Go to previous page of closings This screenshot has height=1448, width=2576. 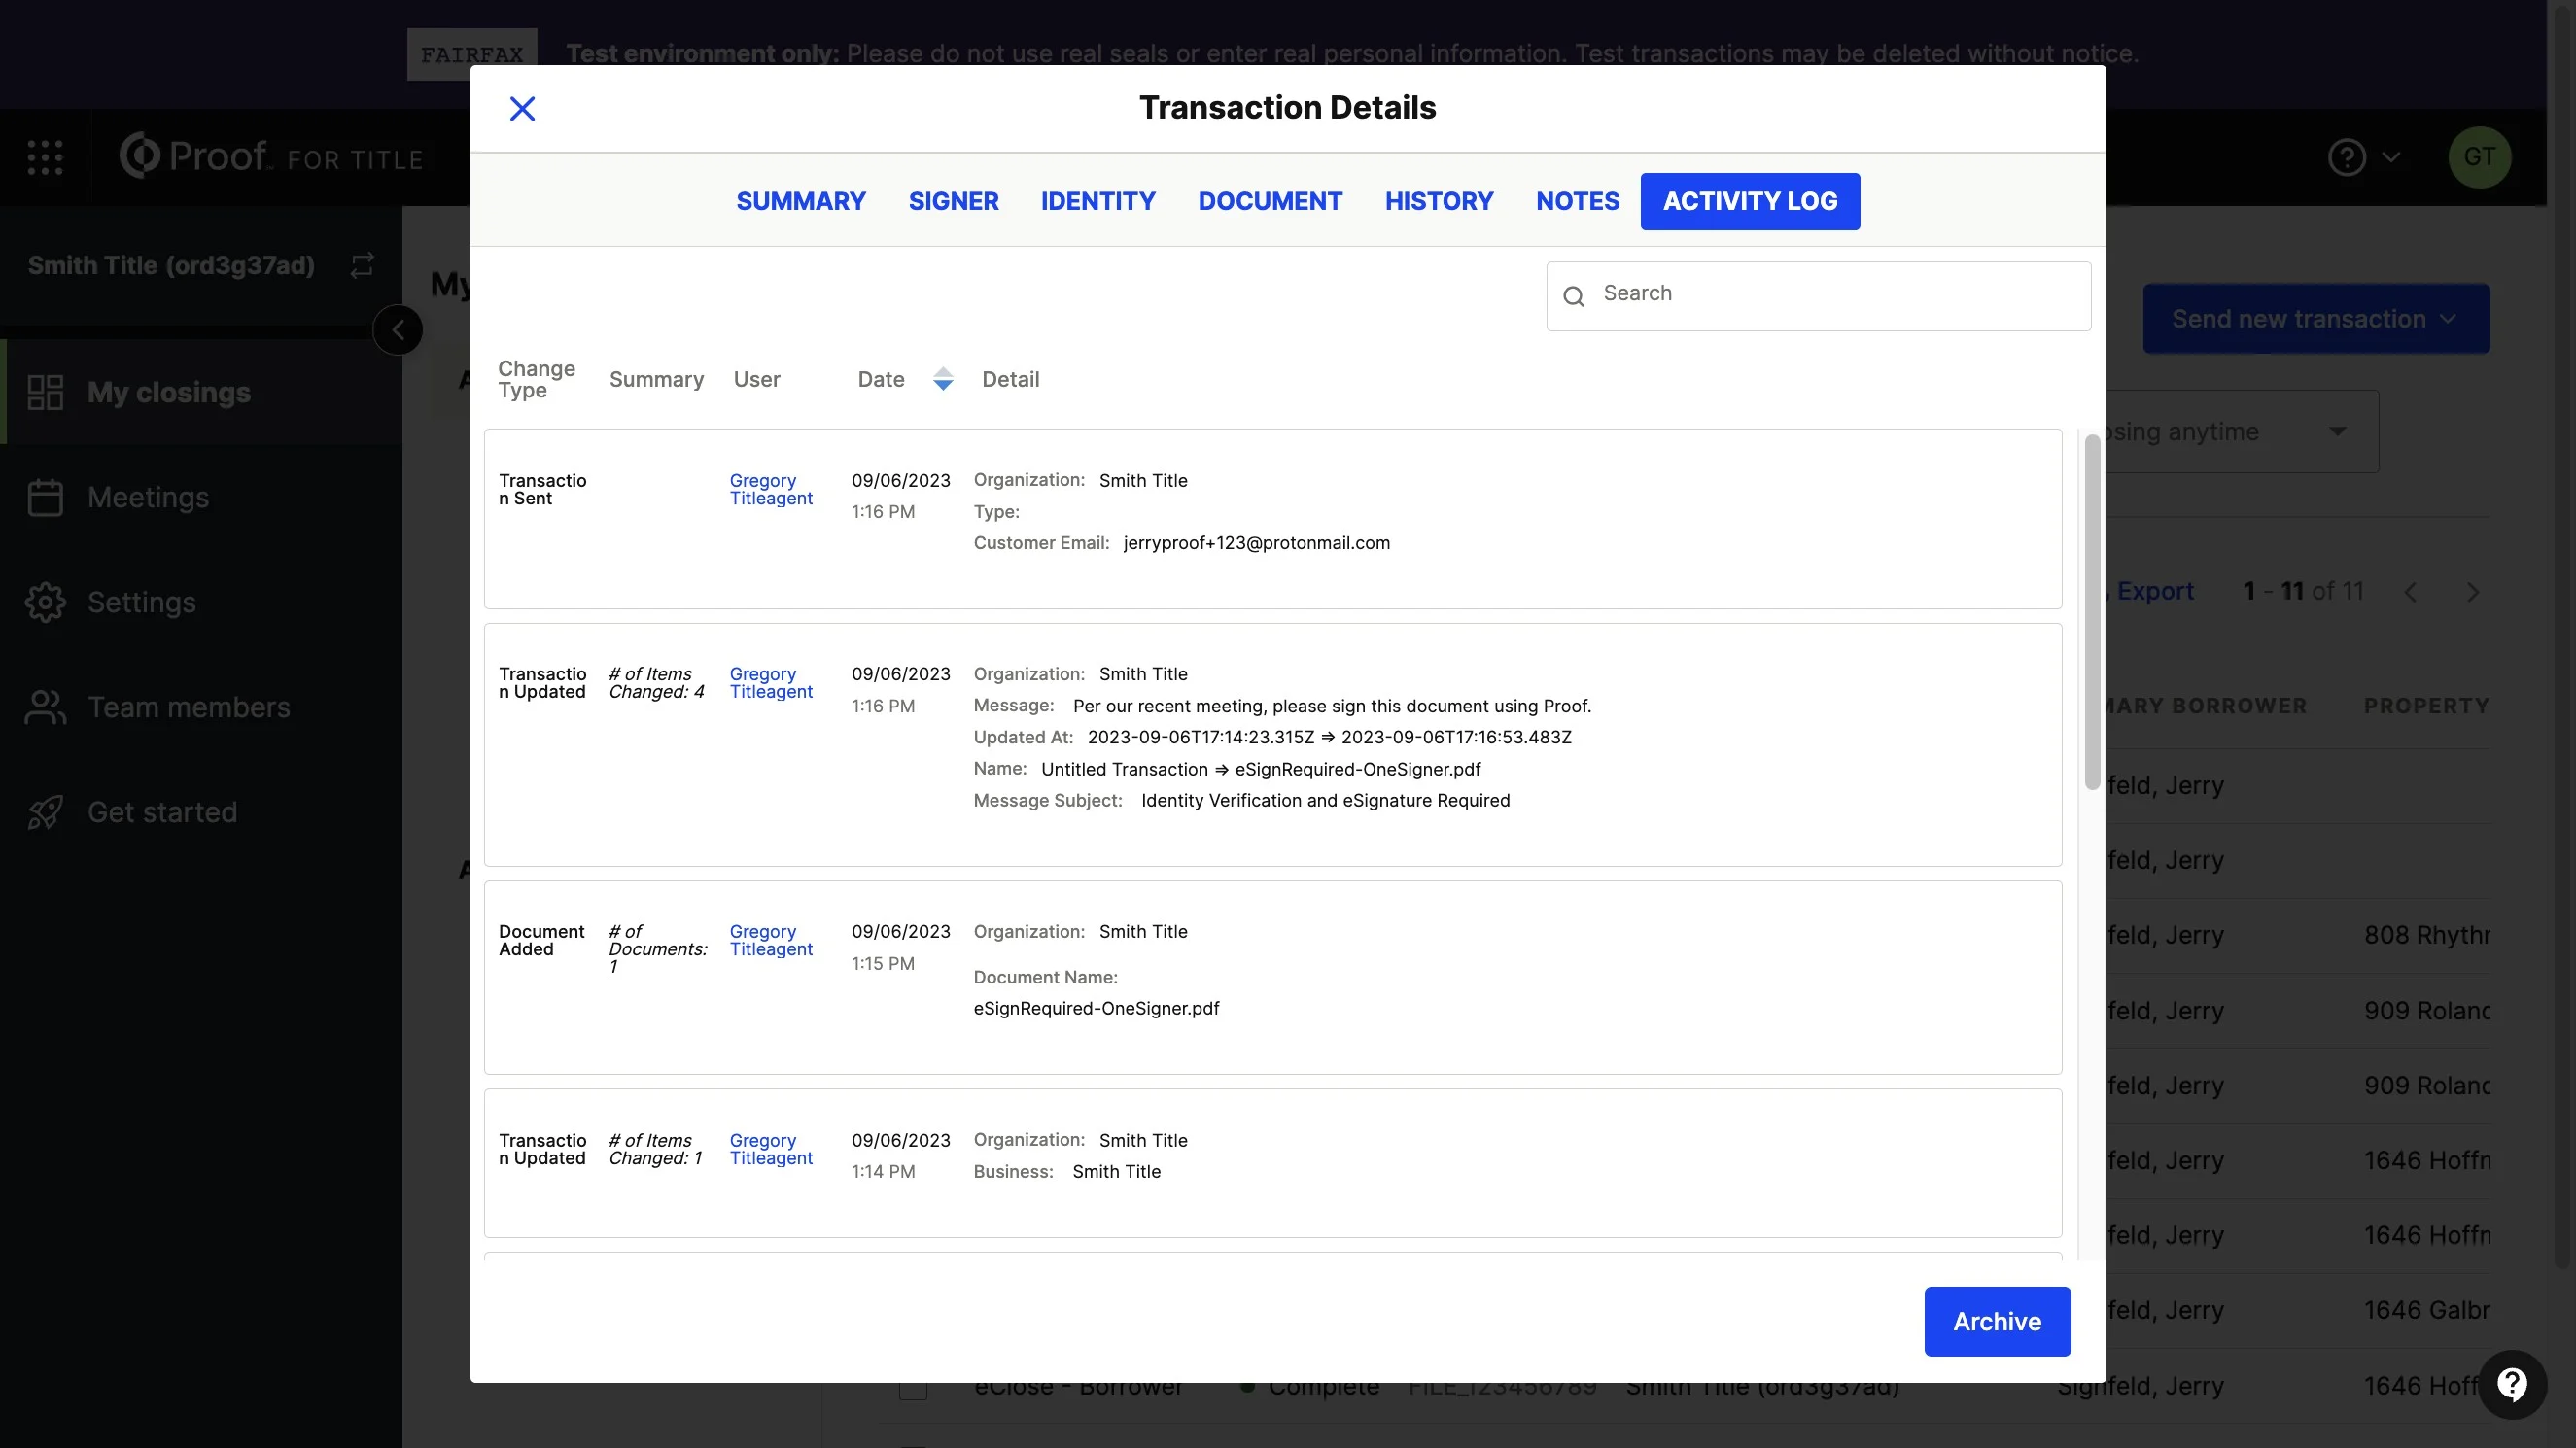[2410, 592]
